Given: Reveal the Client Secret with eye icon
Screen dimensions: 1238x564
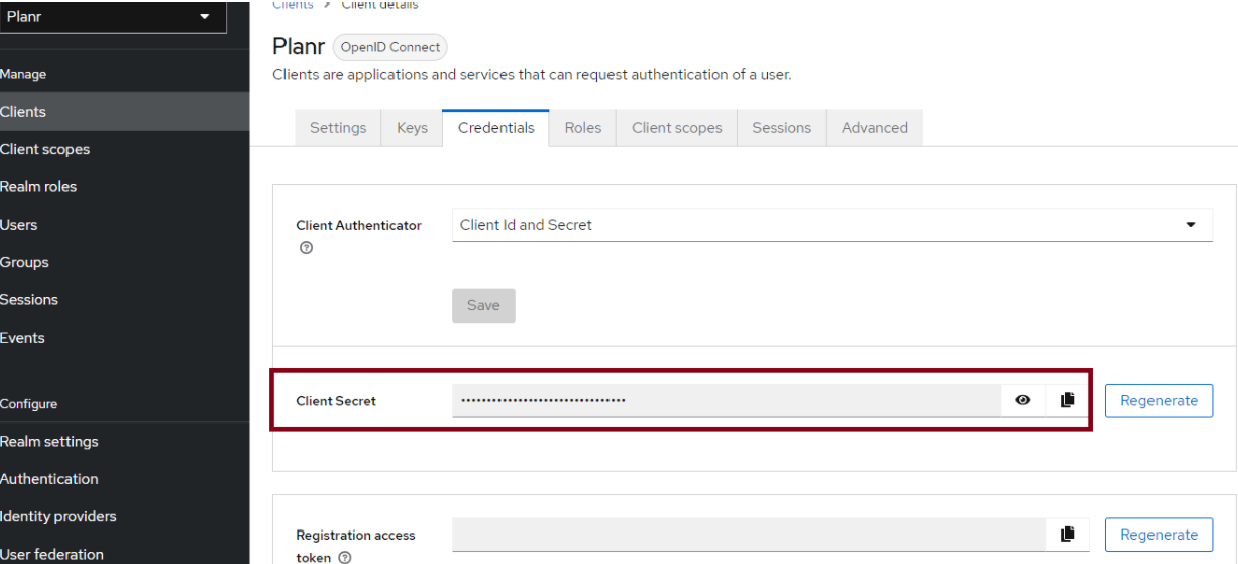Looking at the screenshot, I should [1023, 400].
